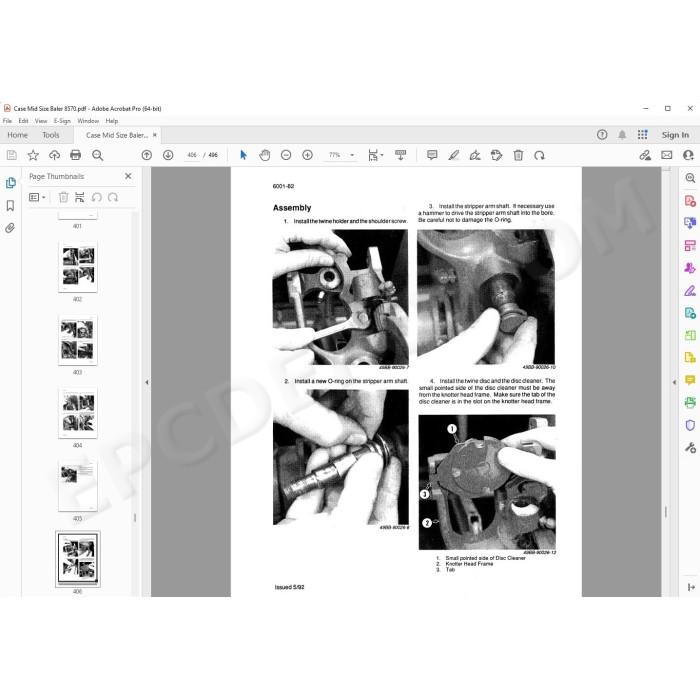
Task: Open the File menu
Action: (7, 121)
